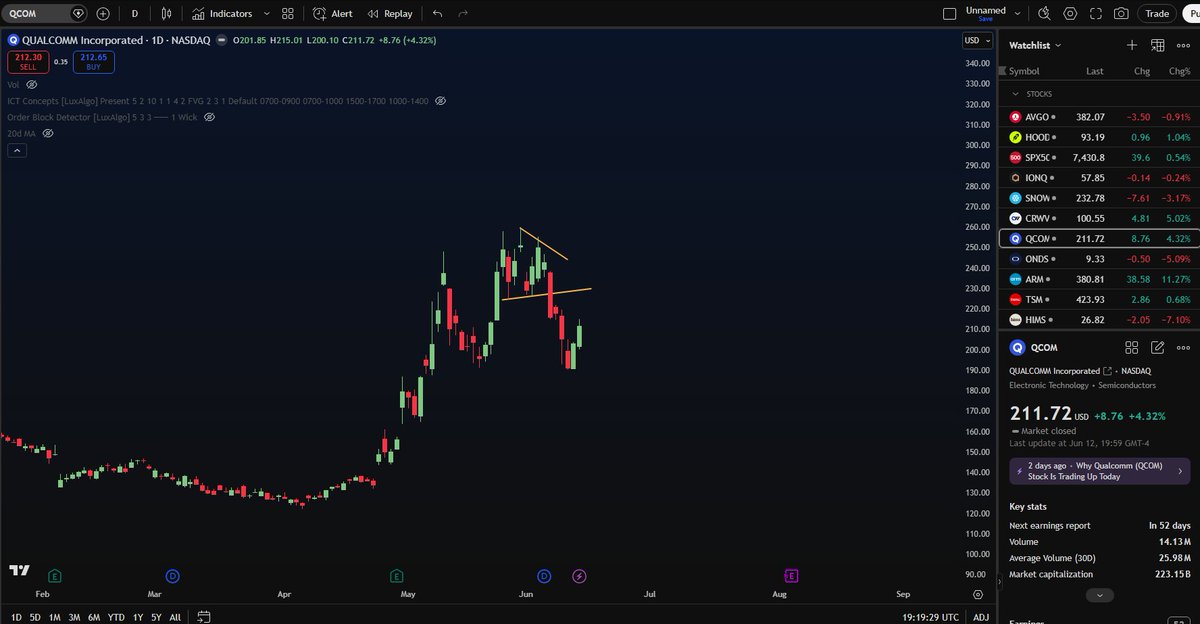This screenshot has height=624, width=1200.
Task: Select ONDS row in watchlist
Action: [x=1098, y=259]
